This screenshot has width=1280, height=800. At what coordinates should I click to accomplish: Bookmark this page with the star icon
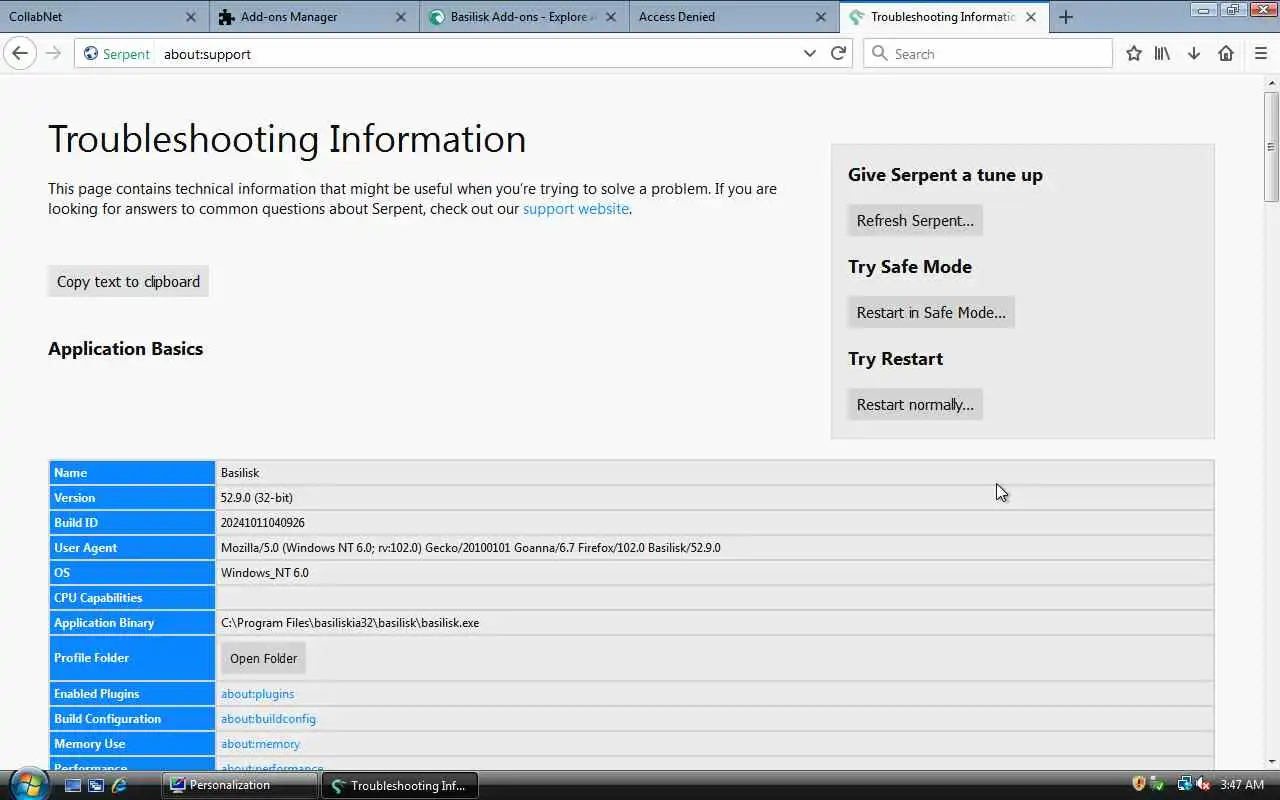(1134, 53)
